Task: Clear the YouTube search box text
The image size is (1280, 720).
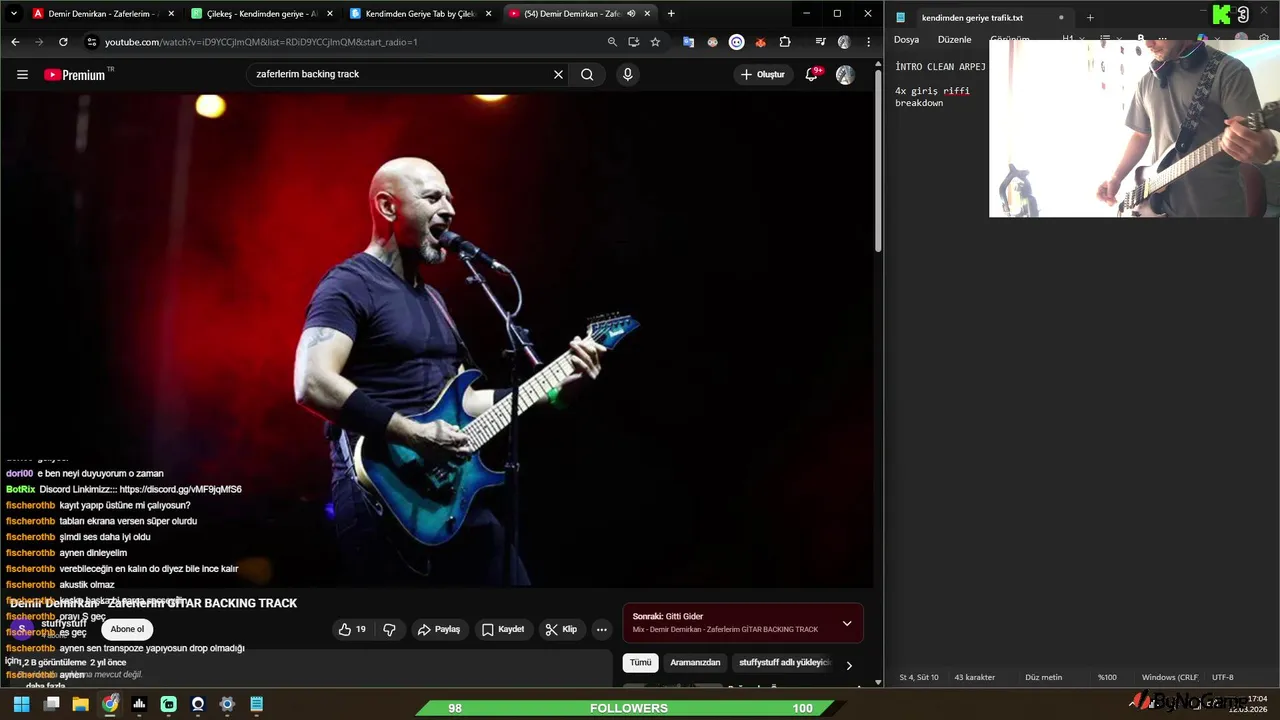Action: (x=558, y=74)
